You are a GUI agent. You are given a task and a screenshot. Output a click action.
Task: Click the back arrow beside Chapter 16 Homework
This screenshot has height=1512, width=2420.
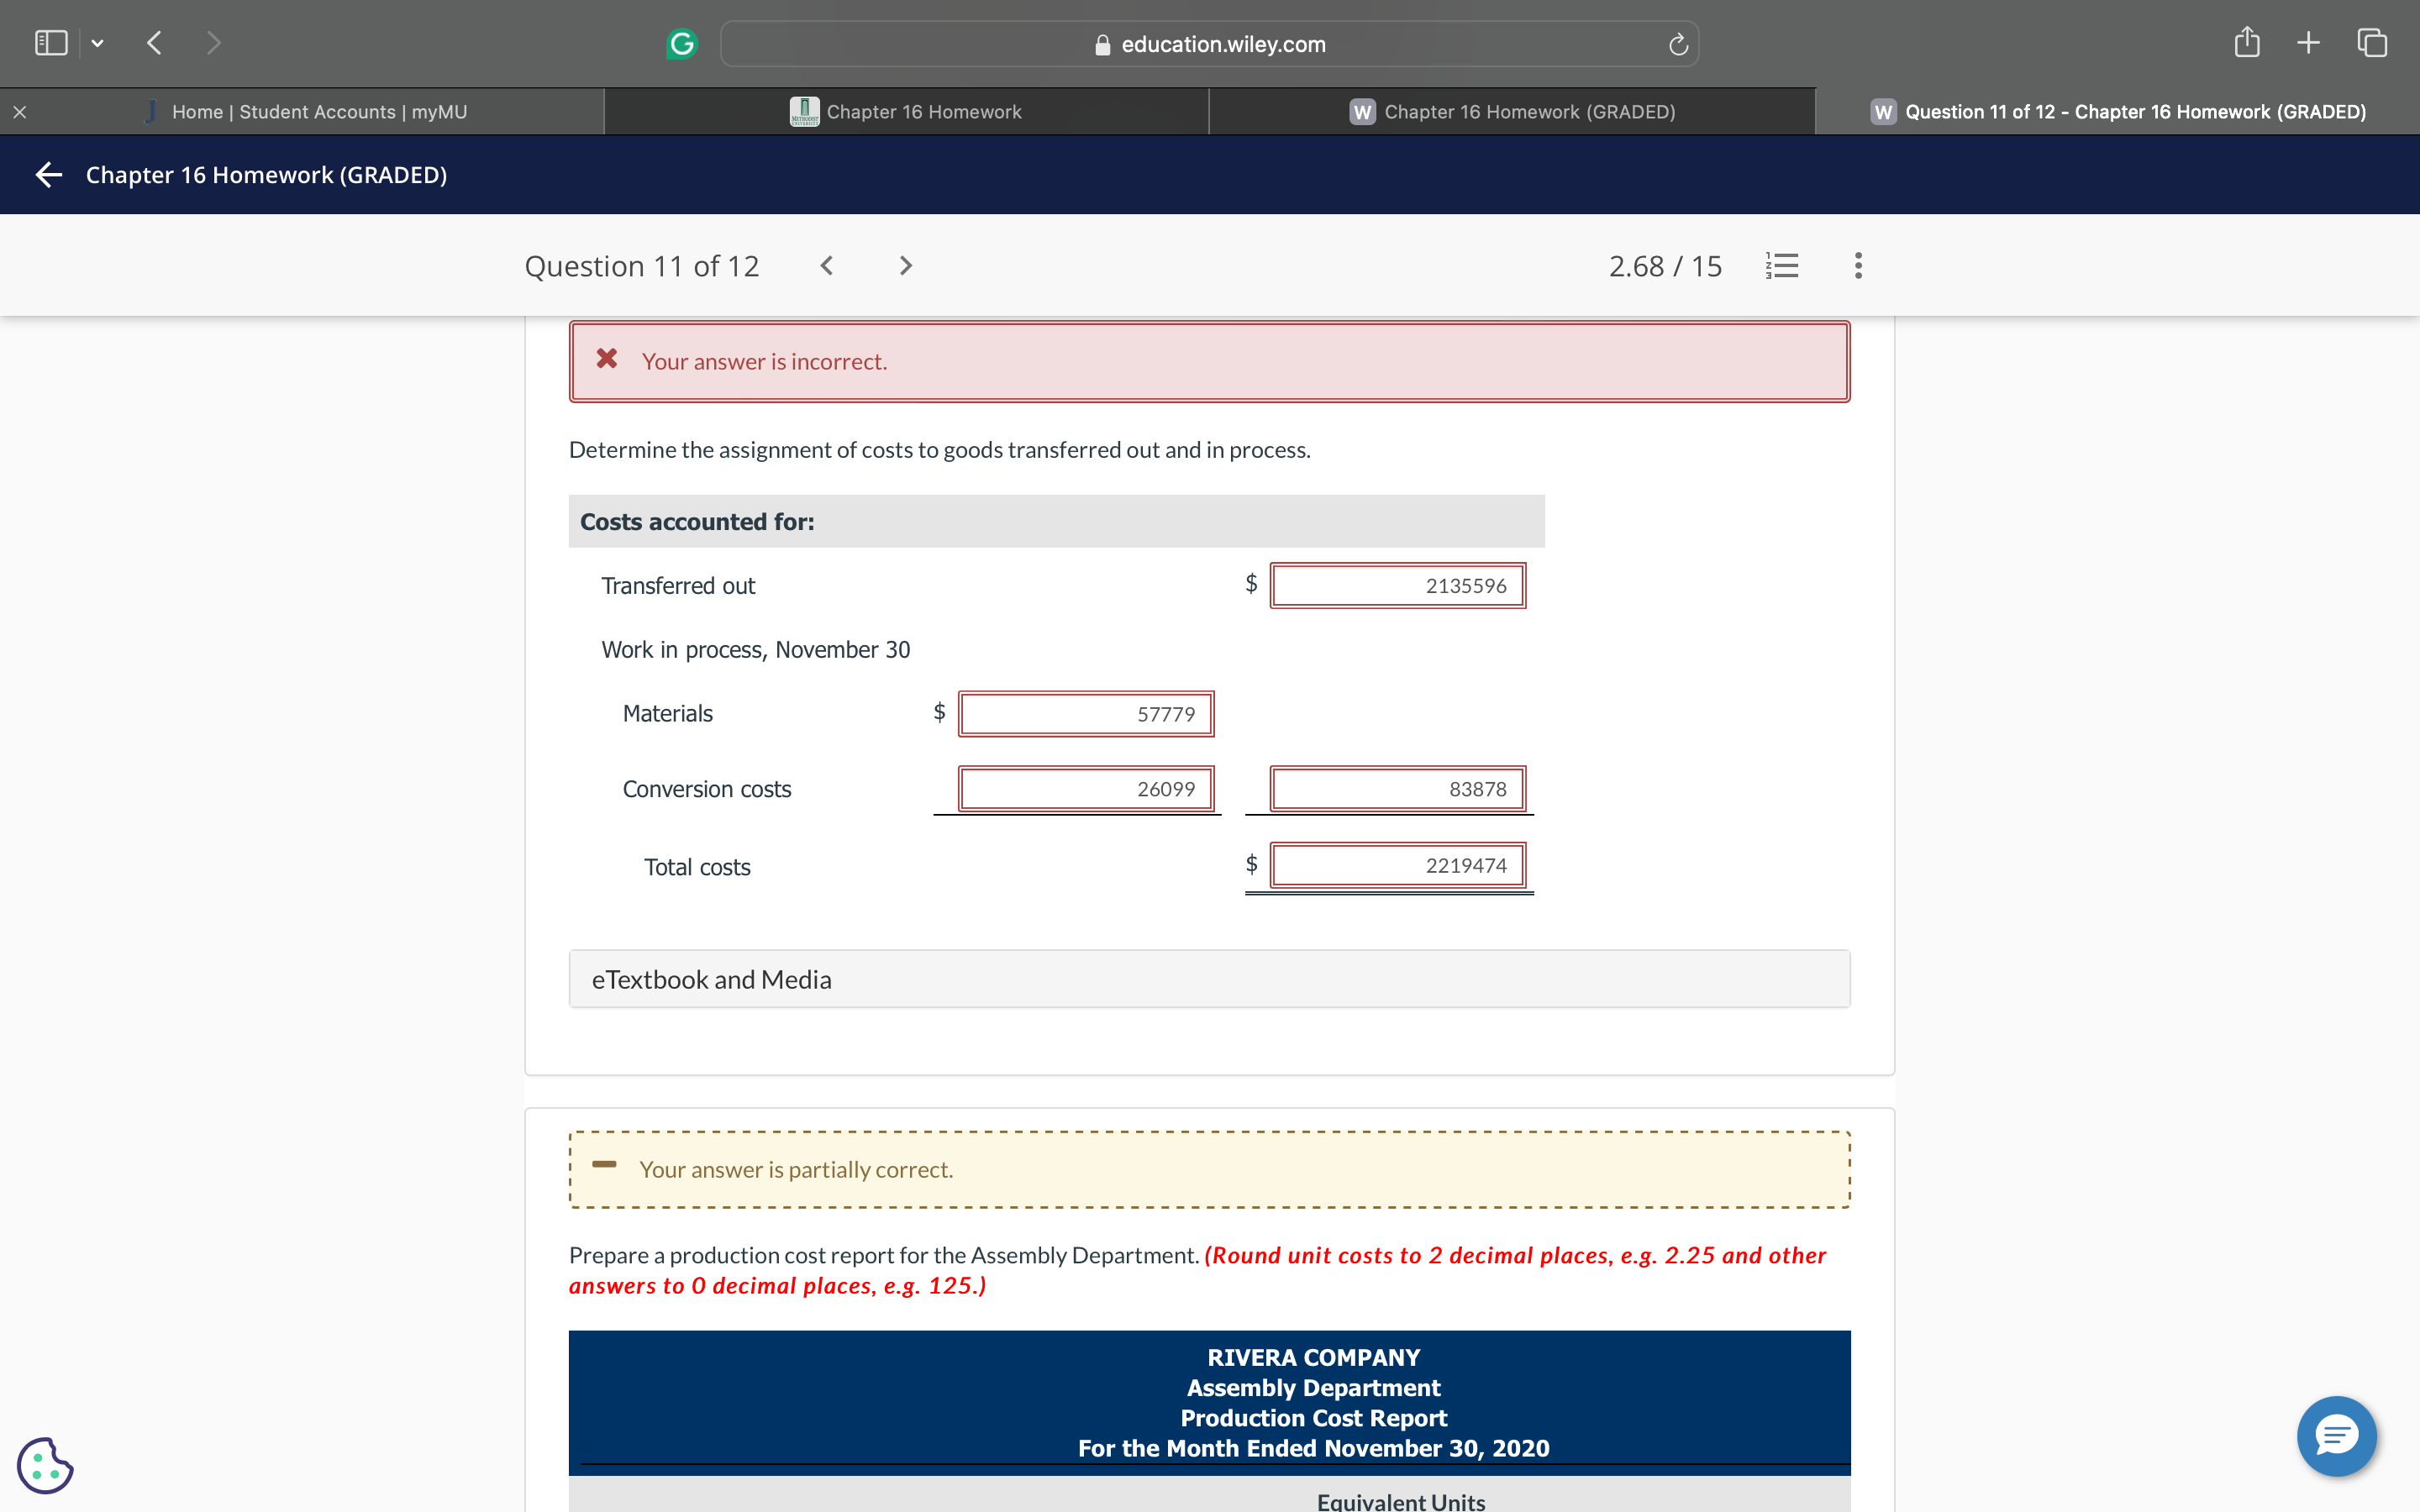(49, 175)
